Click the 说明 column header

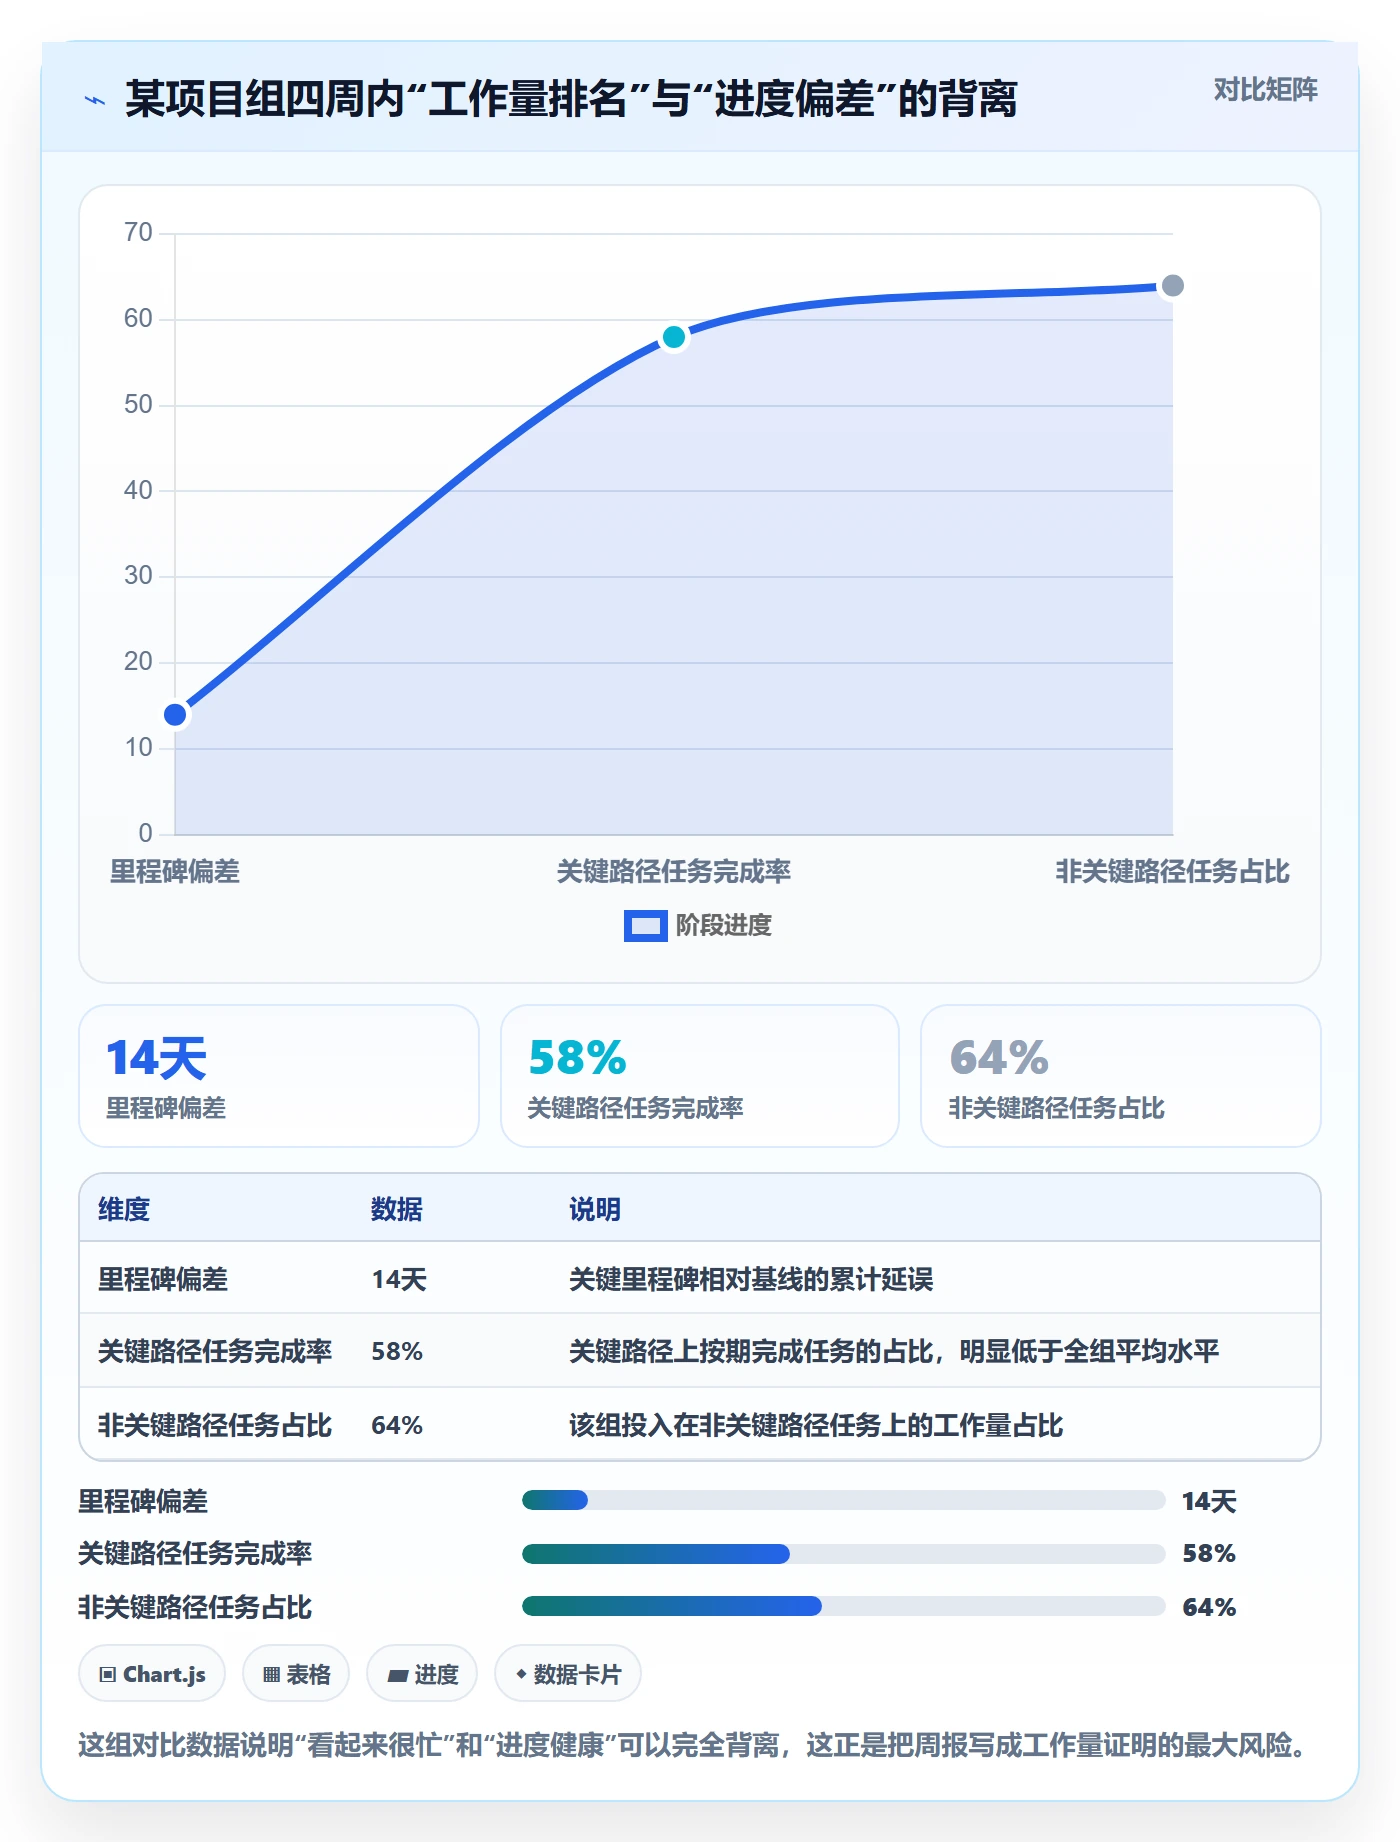point(595,1209)
